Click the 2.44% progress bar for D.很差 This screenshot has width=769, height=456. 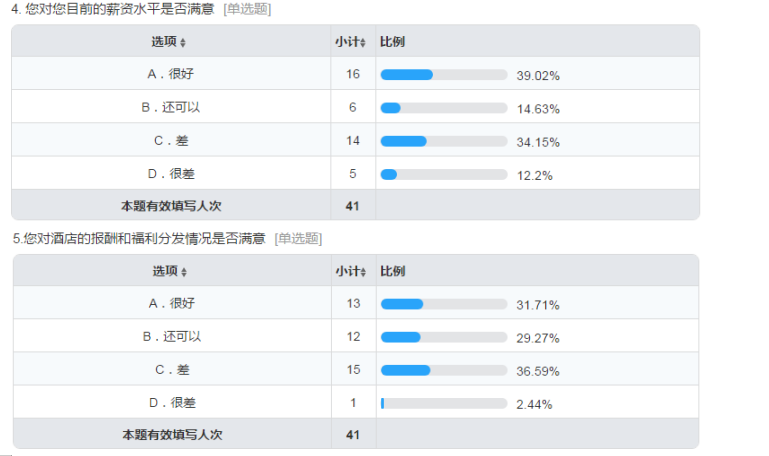444,404
